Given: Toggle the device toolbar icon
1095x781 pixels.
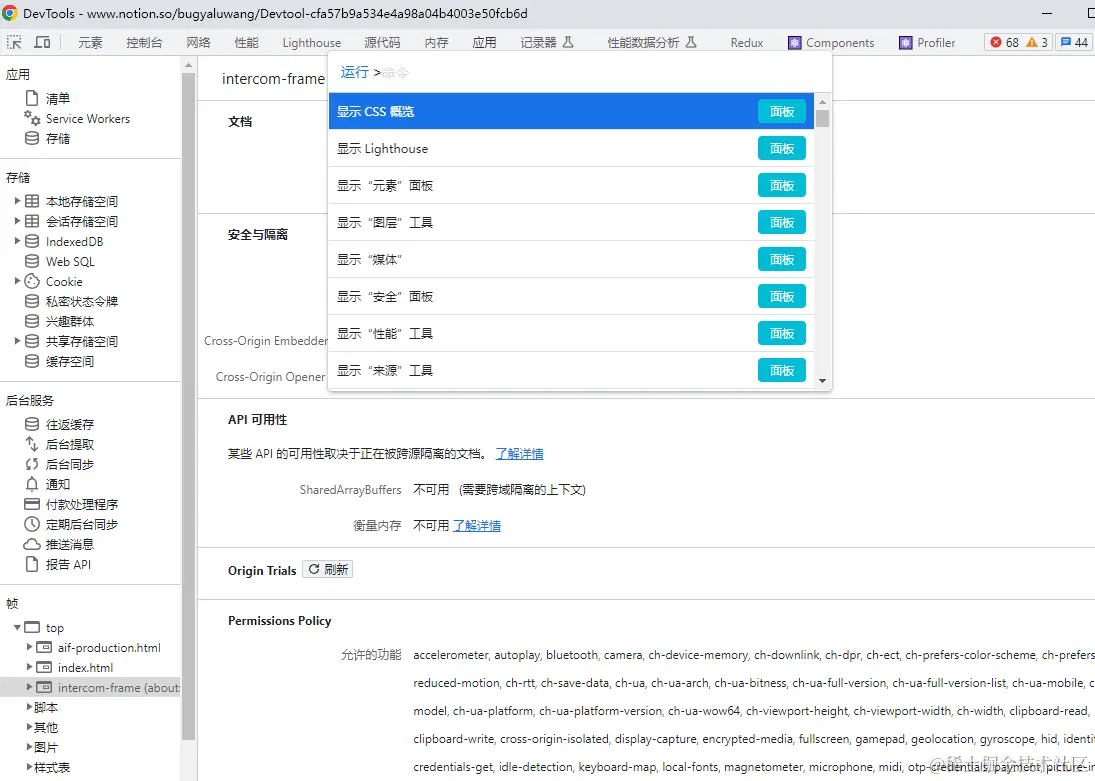Looking at the screenshot, I should 43,43.
